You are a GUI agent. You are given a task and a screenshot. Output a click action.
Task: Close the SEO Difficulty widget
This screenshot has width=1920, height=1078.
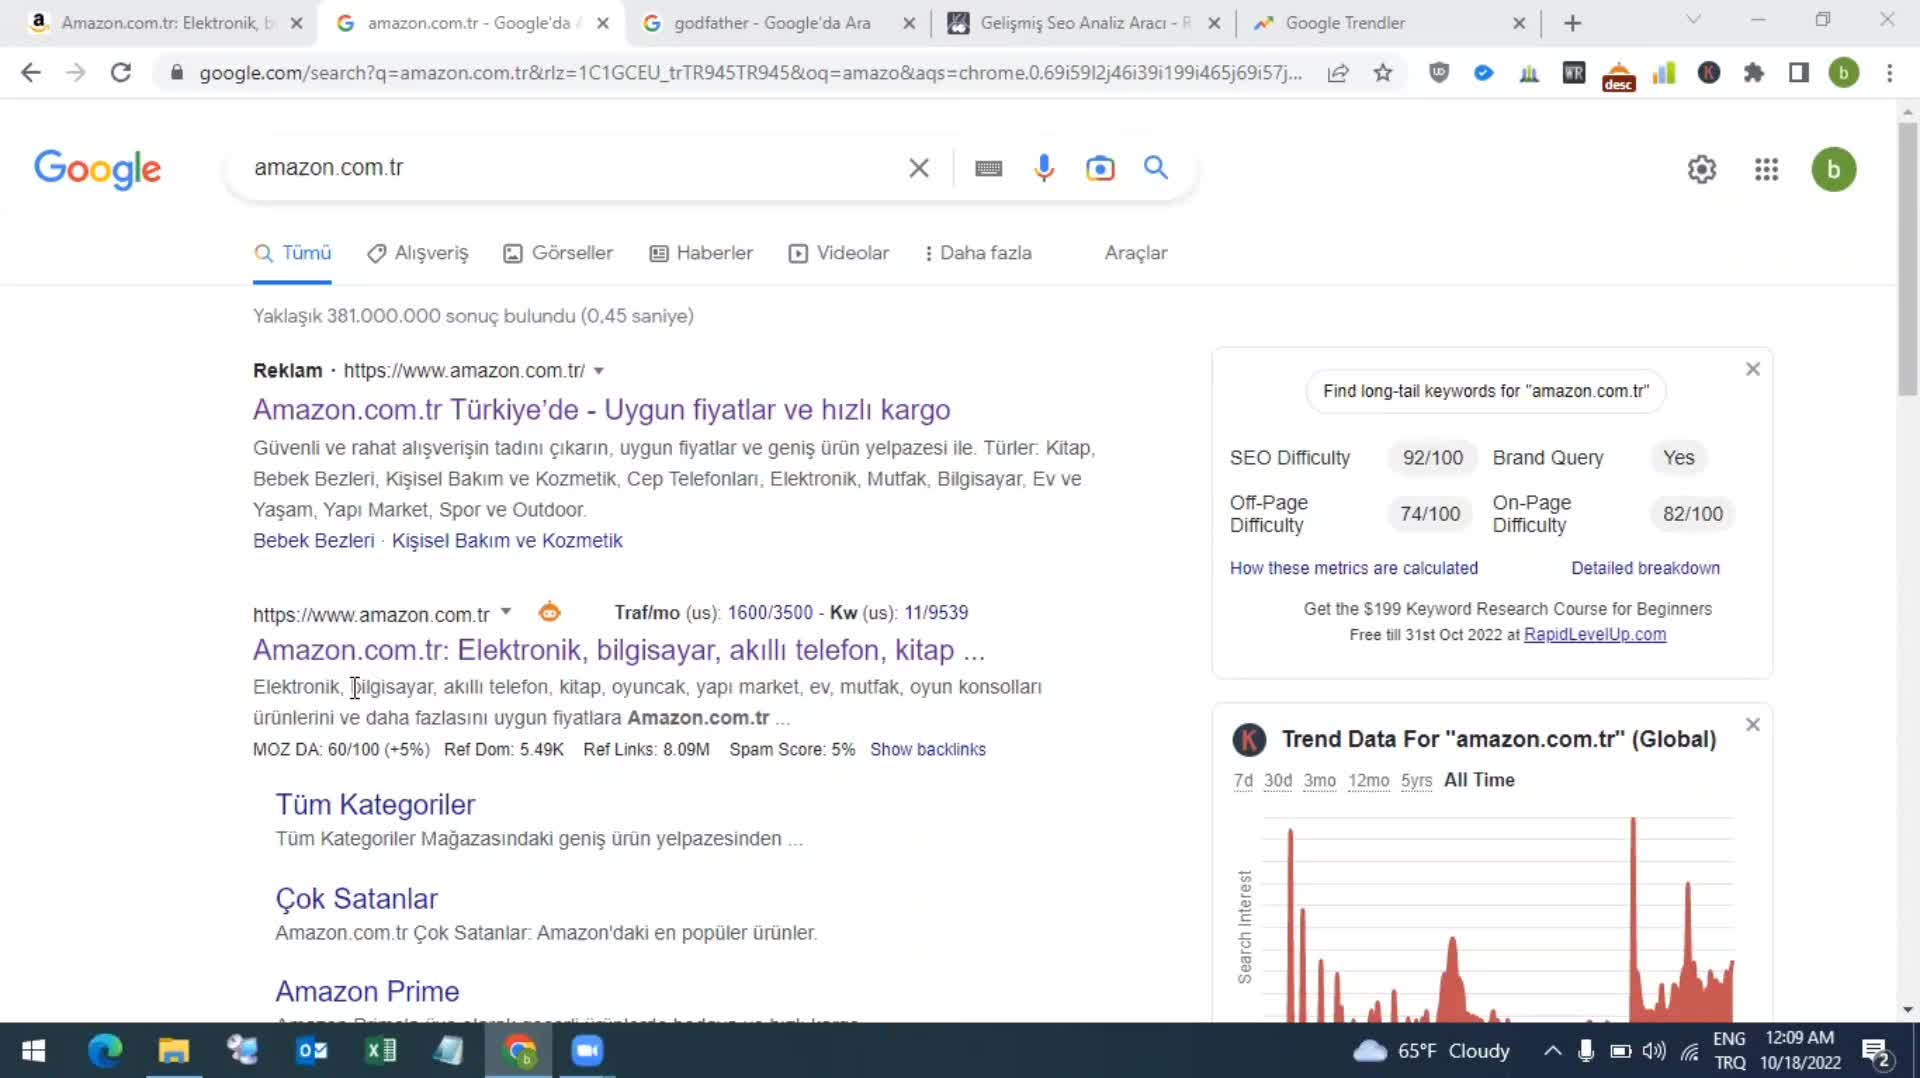(1753, 369)
